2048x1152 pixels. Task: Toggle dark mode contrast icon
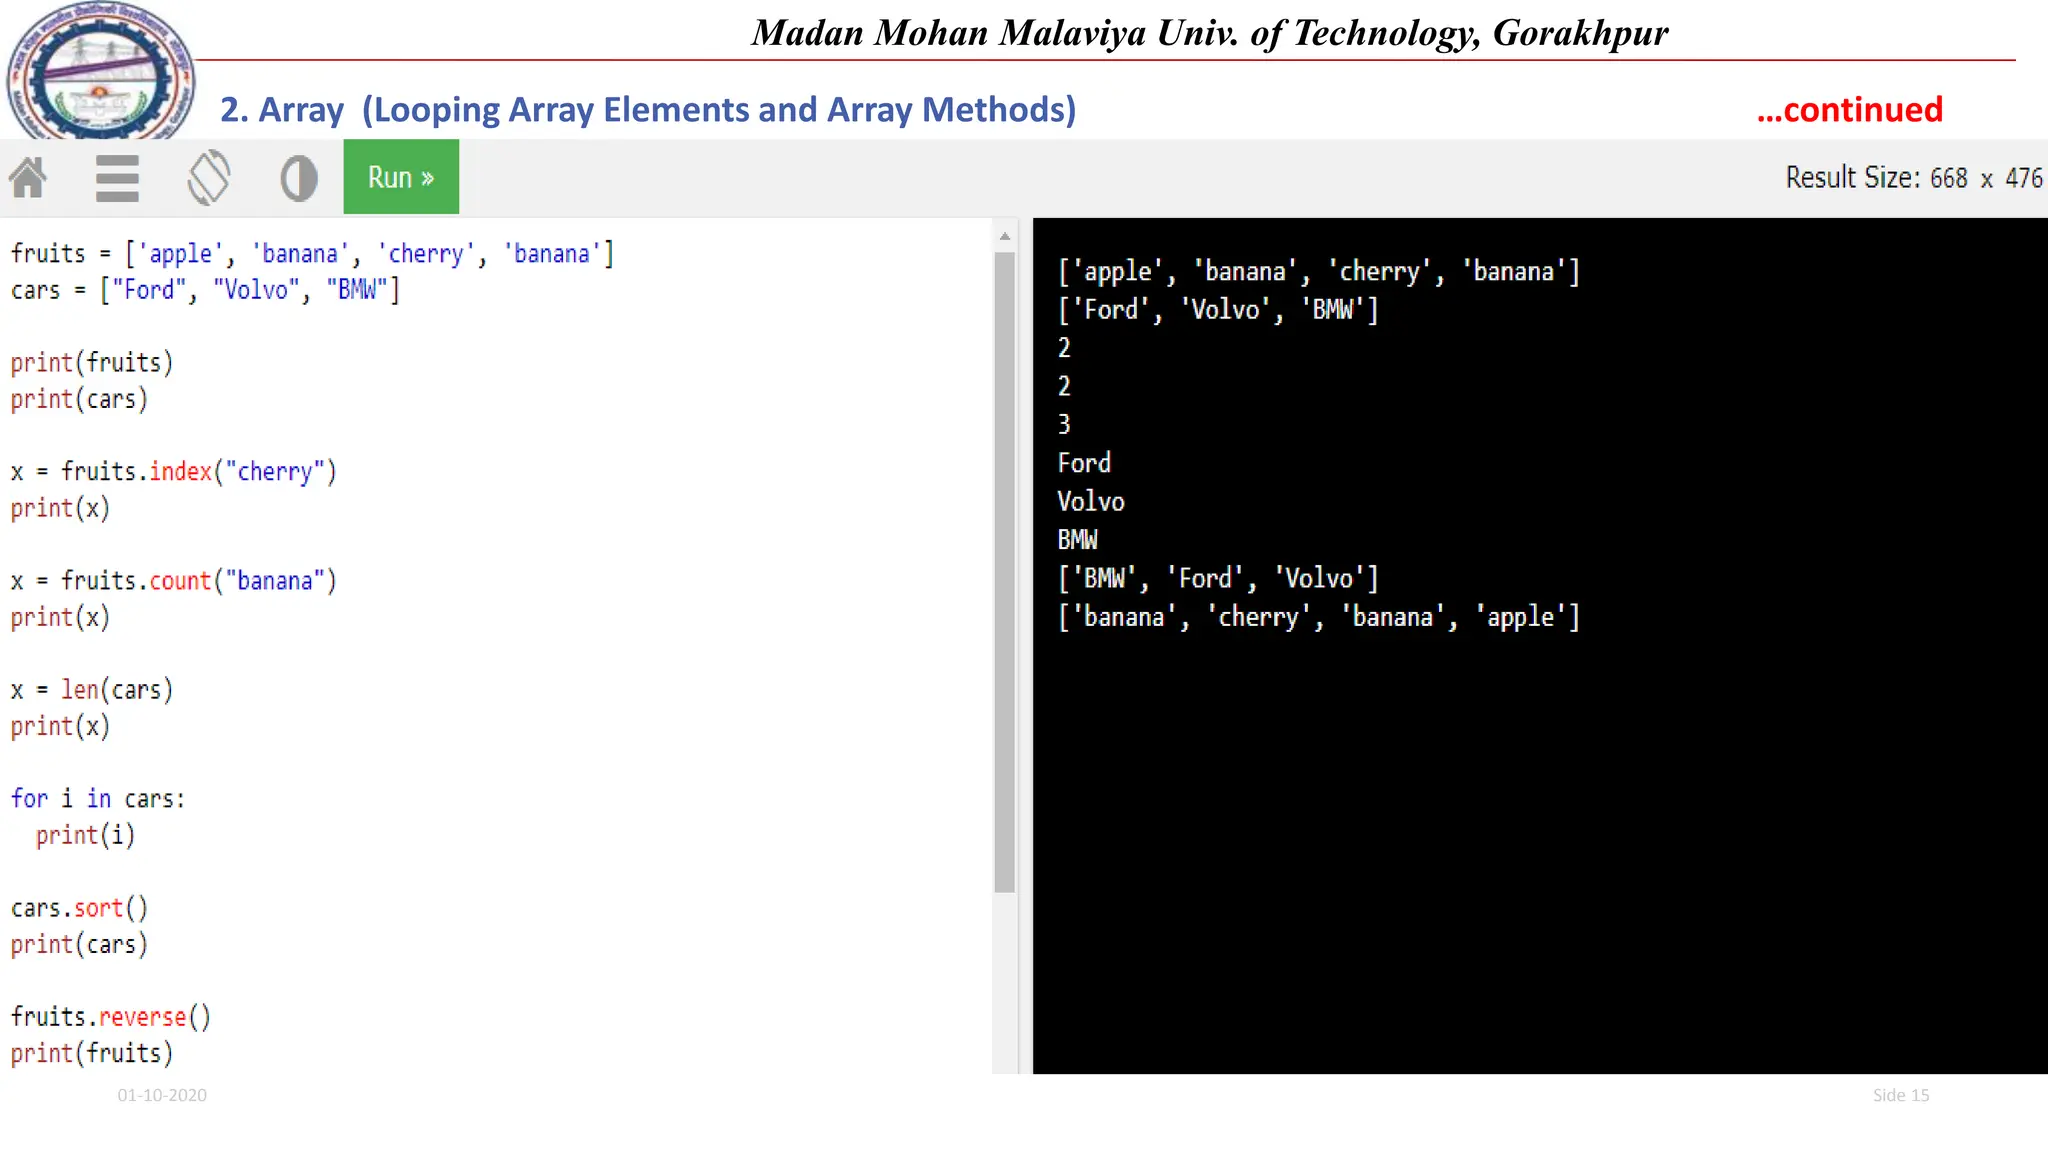(x=298, y=178)
